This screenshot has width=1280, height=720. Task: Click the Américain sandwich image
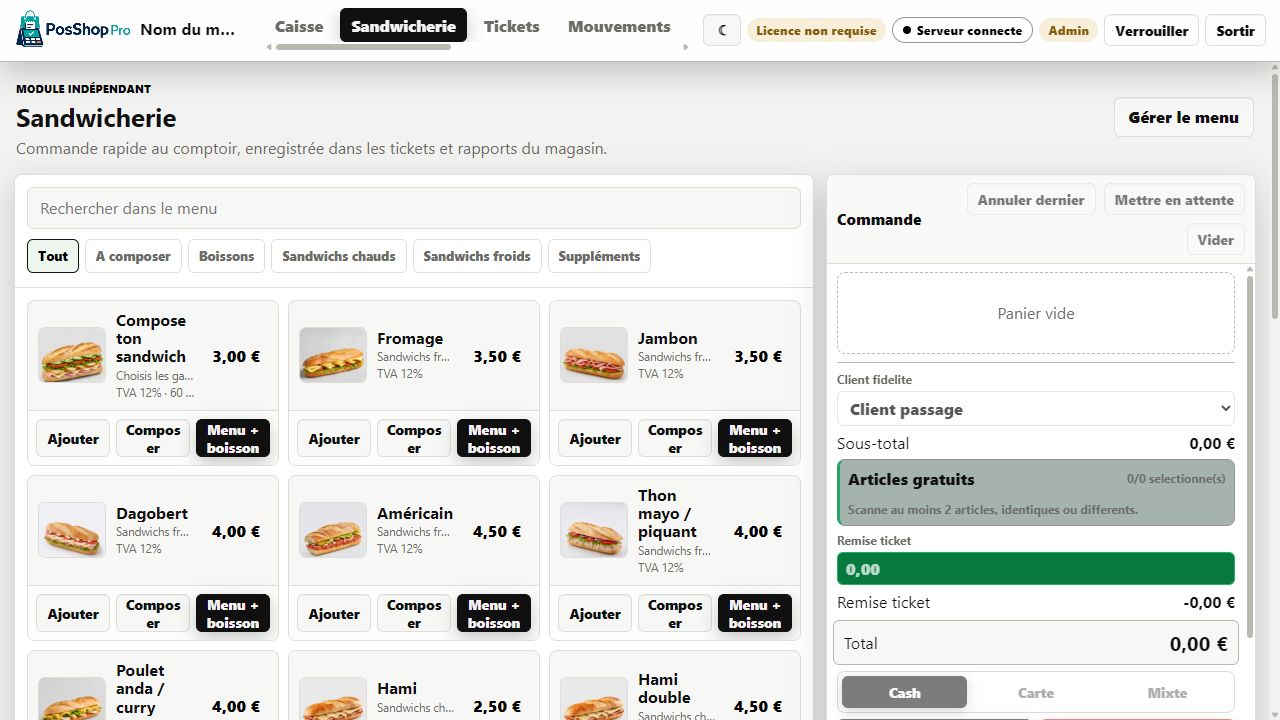pyautogui.click(x=333, y=530)
